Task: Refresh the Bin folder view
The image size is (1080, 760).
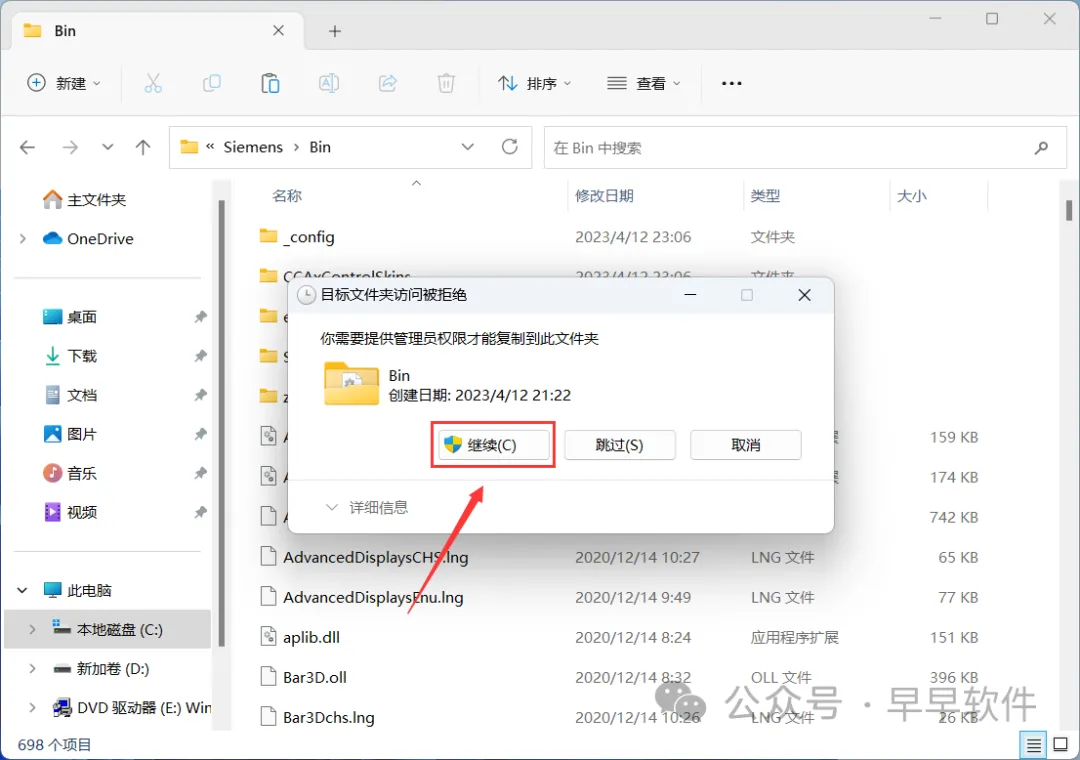Action: click(x=510, y=147)
